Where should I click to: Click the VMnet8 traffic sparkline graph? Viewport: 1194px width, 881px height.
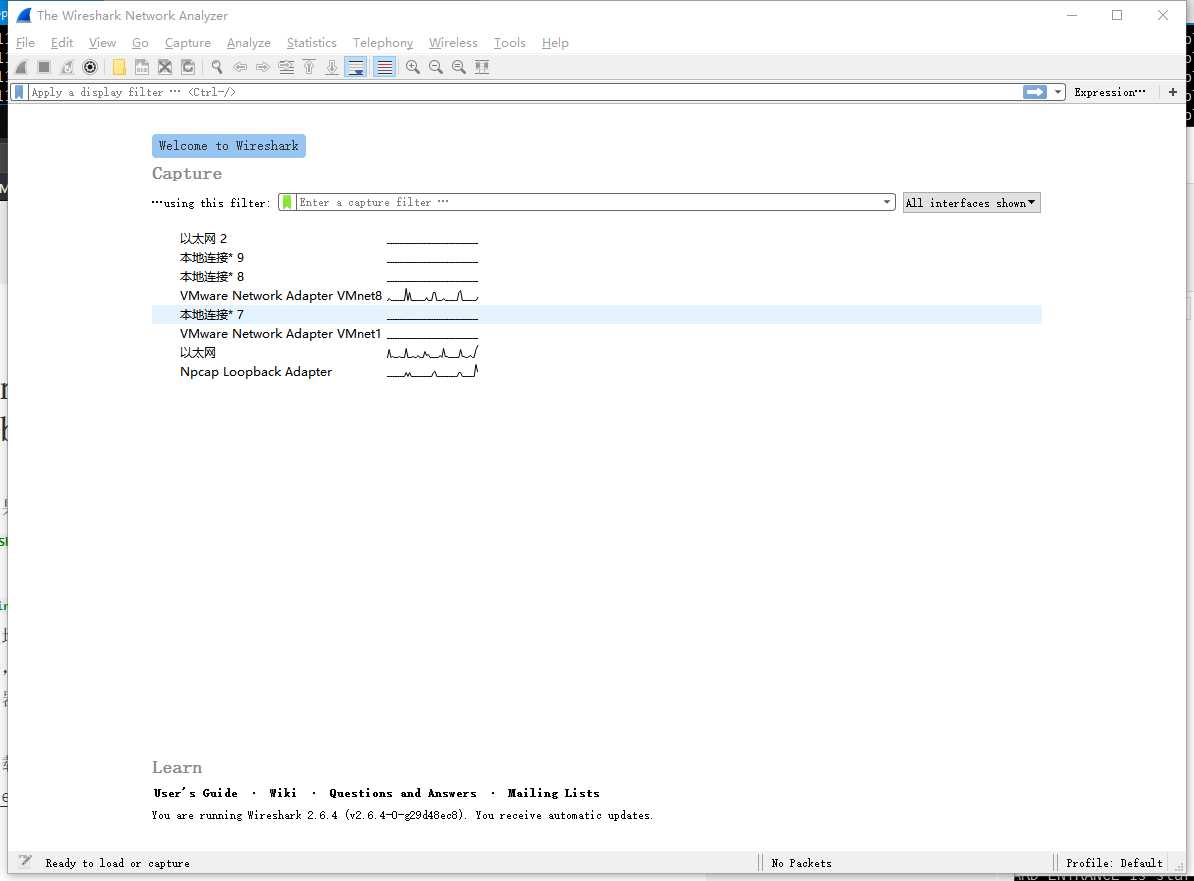(x=433, y=295)
